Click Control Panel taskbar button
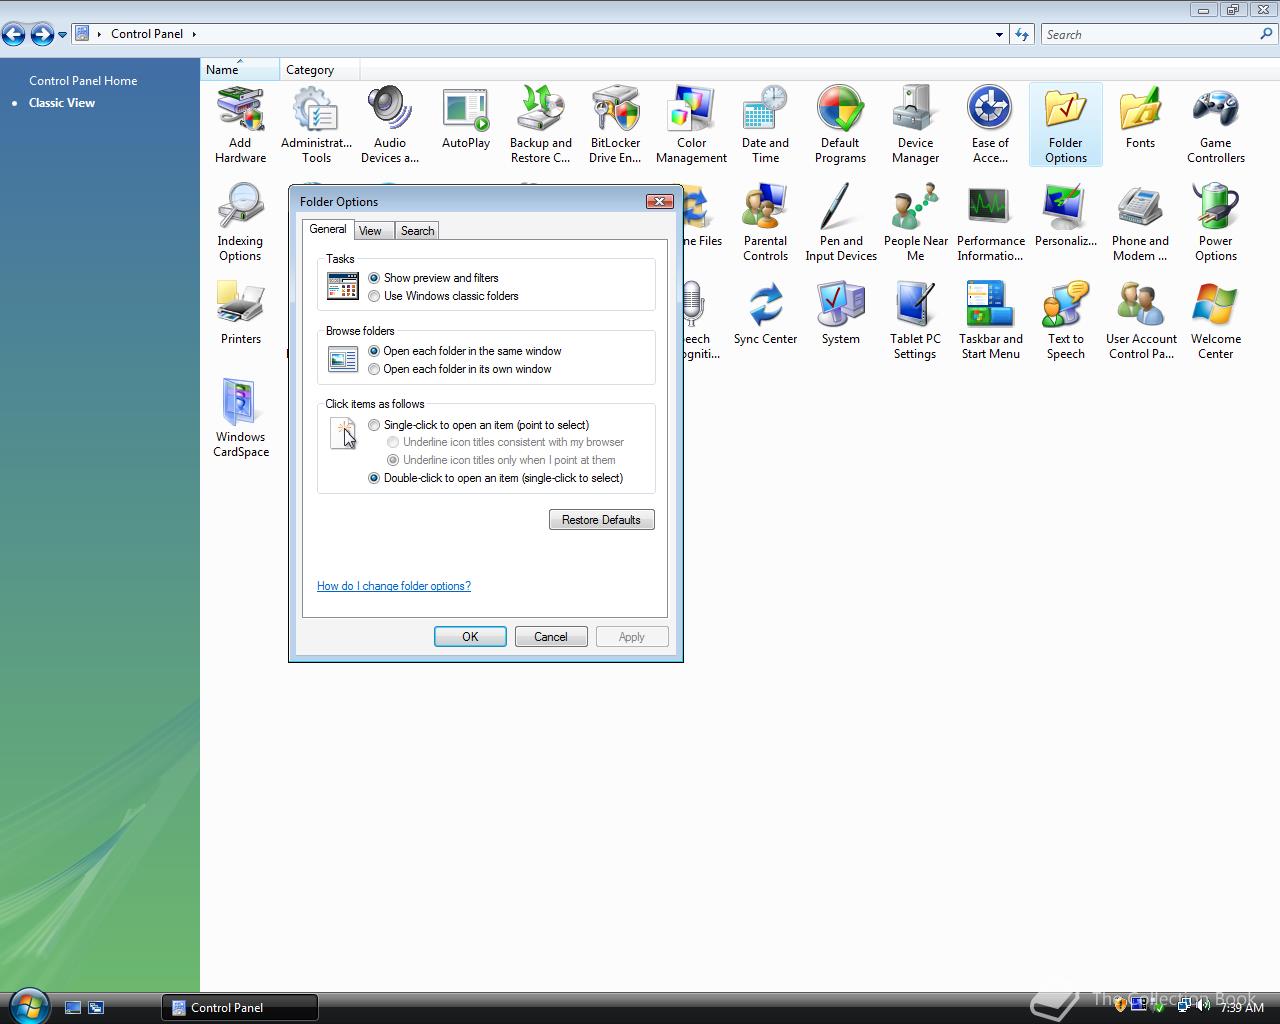Screen dimensions: 1280x1024 tap(240, 1007)
